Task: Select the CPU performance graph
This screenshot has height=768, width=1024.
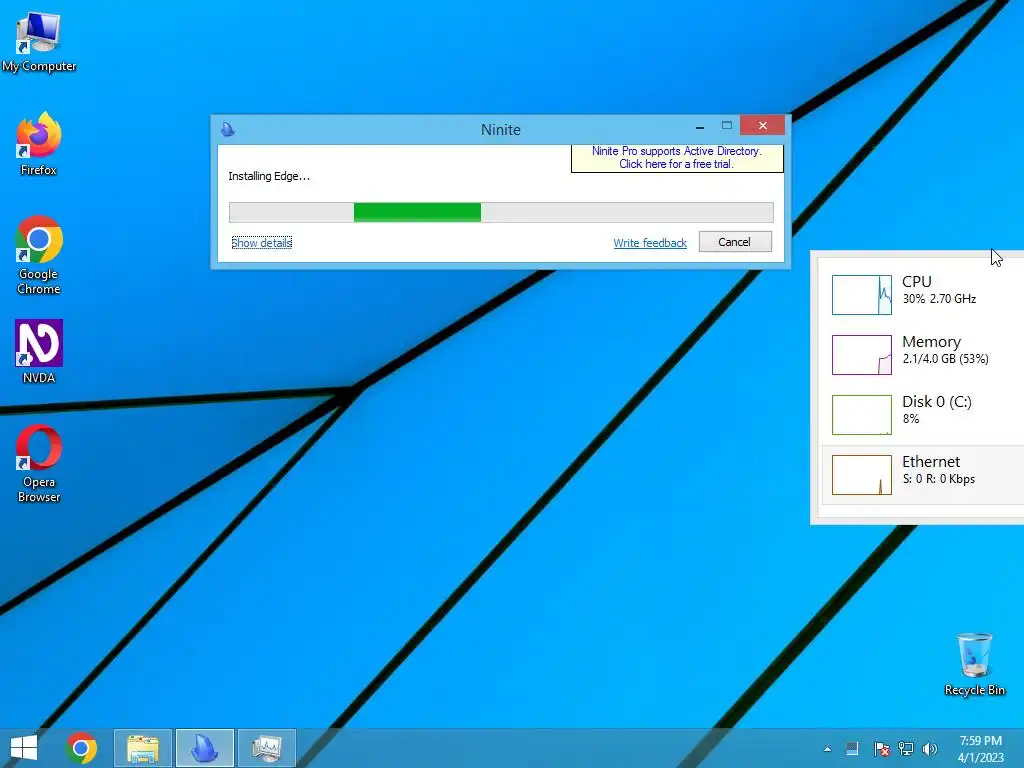Action: coord(861,295)
